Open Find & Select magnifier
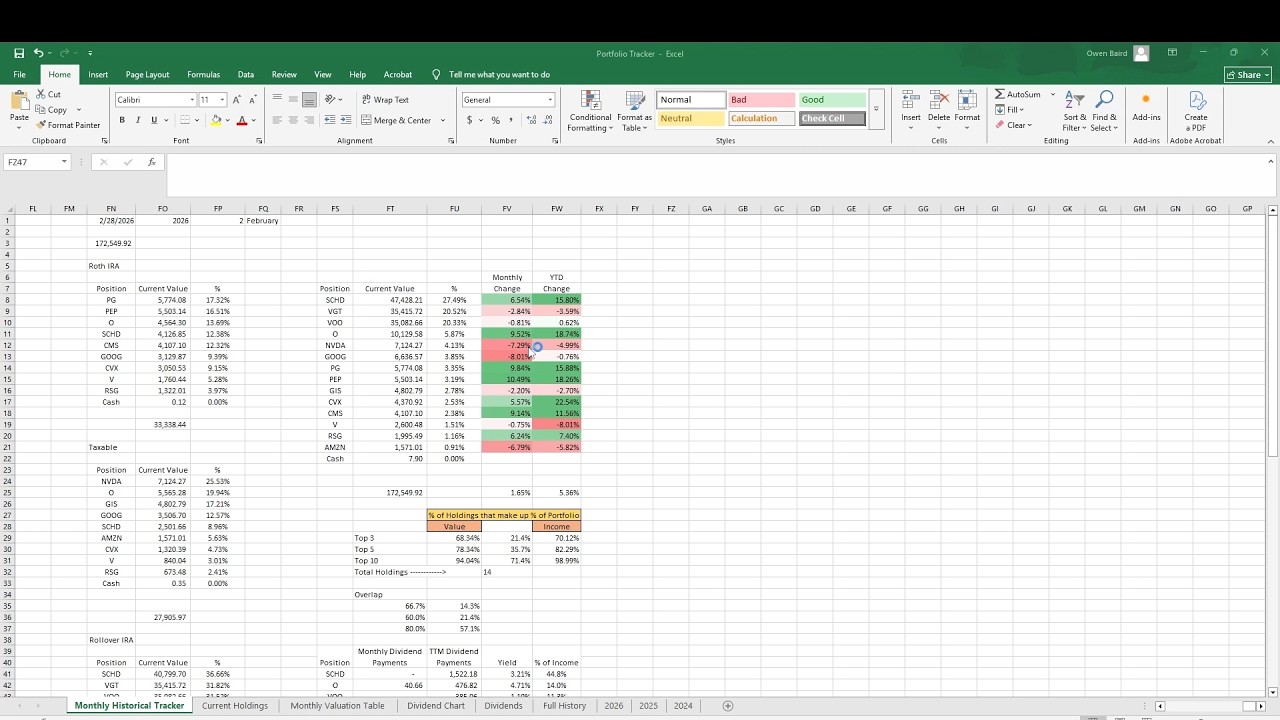The width and height of the screenshot is (1280, 720). tap(1104, 111)
